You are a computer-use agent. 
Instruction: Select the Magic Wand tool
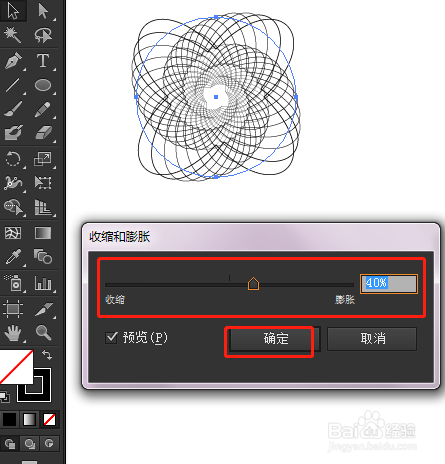[13, 35]
